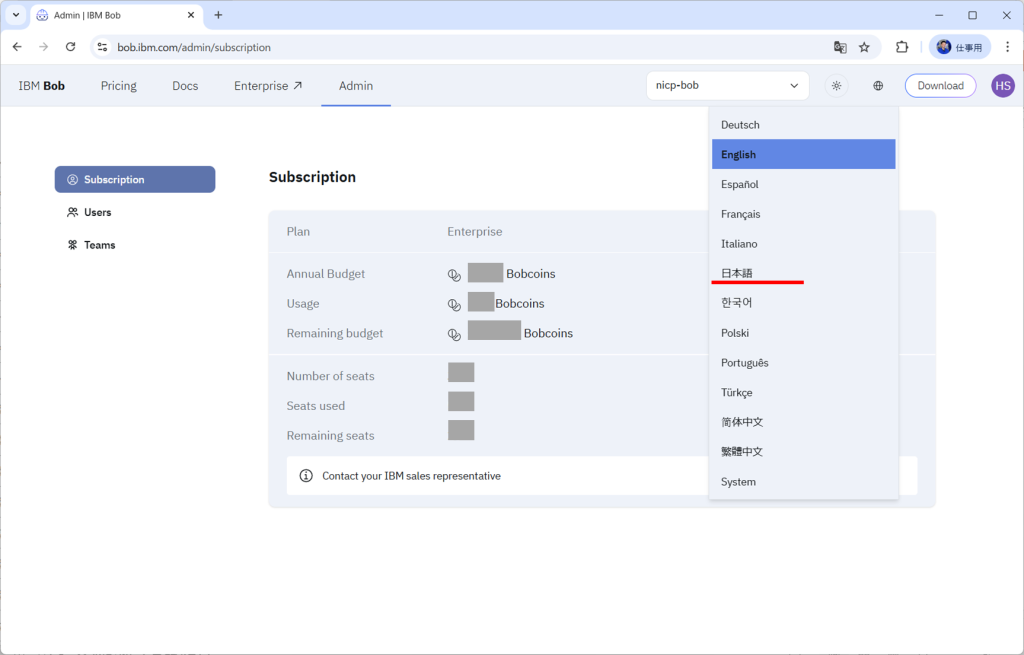Screen dimensions: 1024x655
Task: Click the Bobcoins icon next to Usage
Action: click(x=454, y=305)
